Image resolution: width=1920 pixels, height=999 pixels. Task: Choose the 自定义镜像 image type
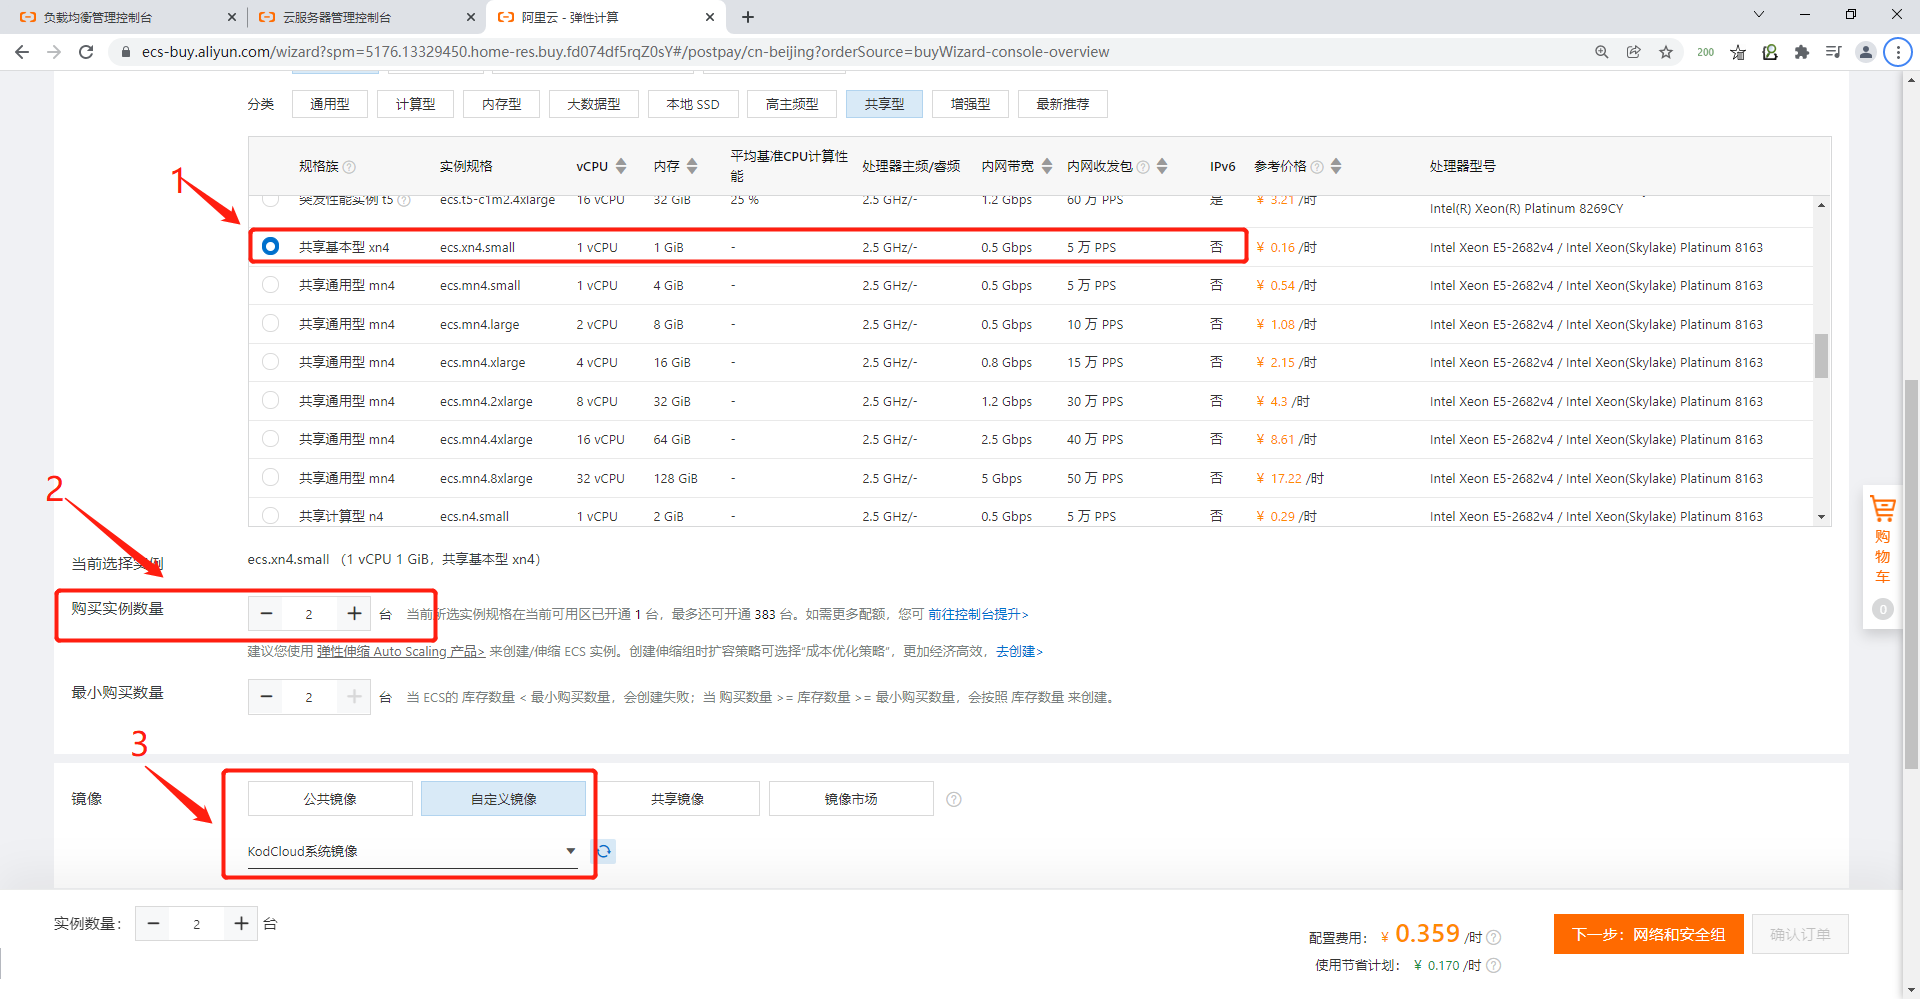tap(503, 799)
